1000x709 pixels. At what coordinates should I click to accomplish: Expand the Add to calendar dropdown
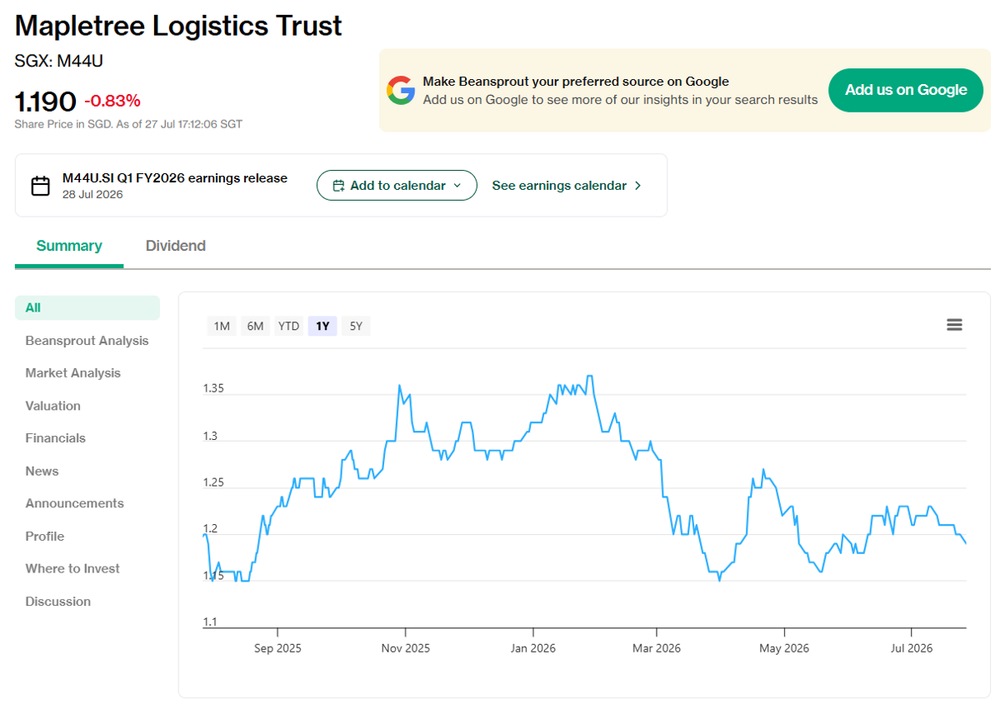click(x=397, y=186)
